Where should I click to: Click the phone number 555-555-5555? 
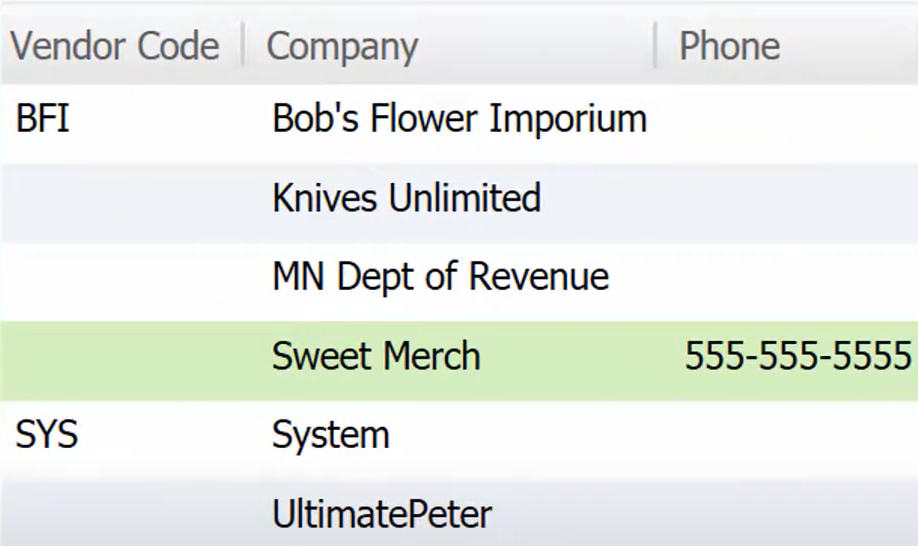799,356
